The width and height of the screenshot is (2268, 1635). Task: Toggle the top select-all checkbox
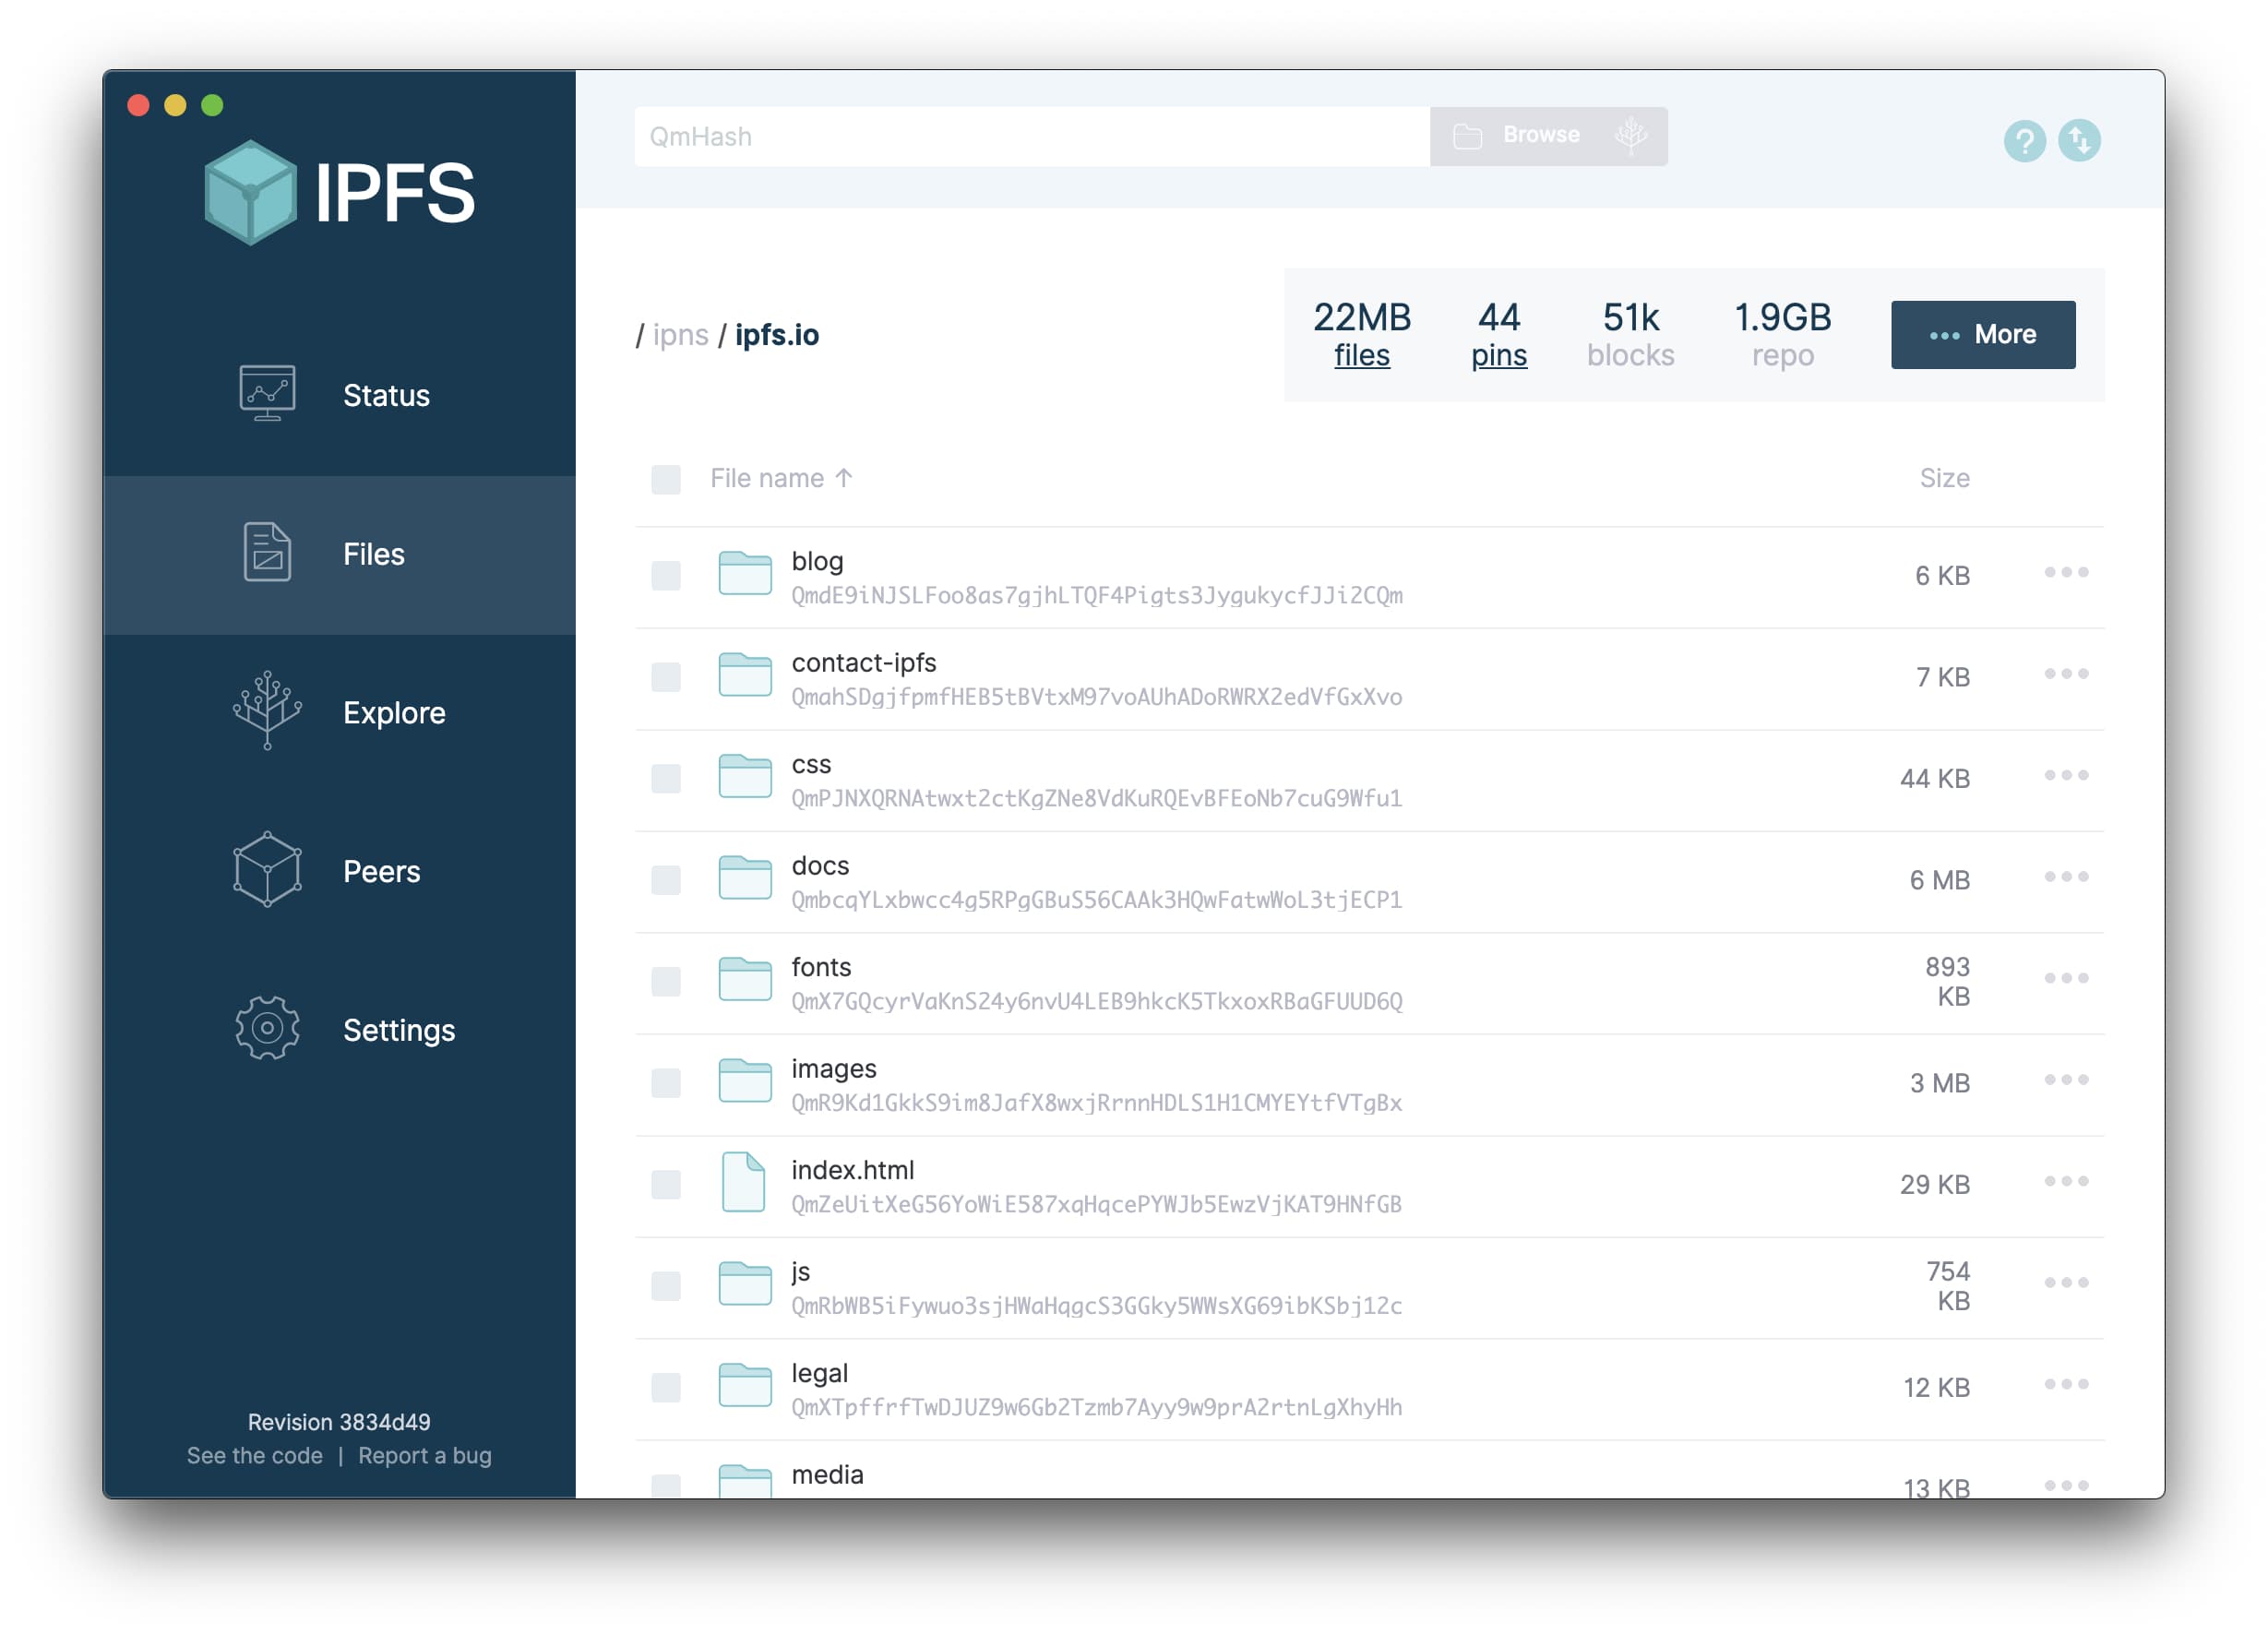point(667,475)
